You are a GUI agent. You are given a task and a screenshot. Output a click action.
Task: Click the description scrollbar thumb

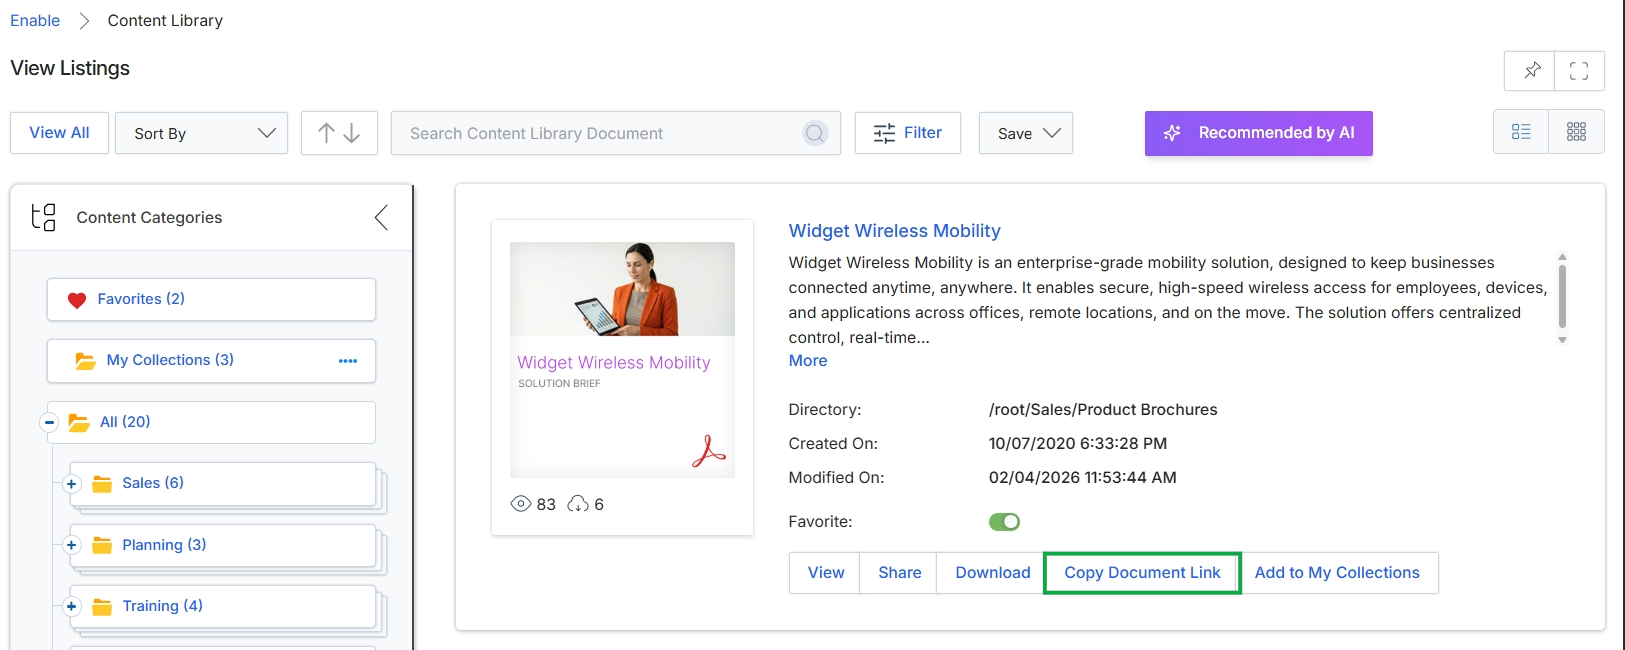coord(1562,296)
